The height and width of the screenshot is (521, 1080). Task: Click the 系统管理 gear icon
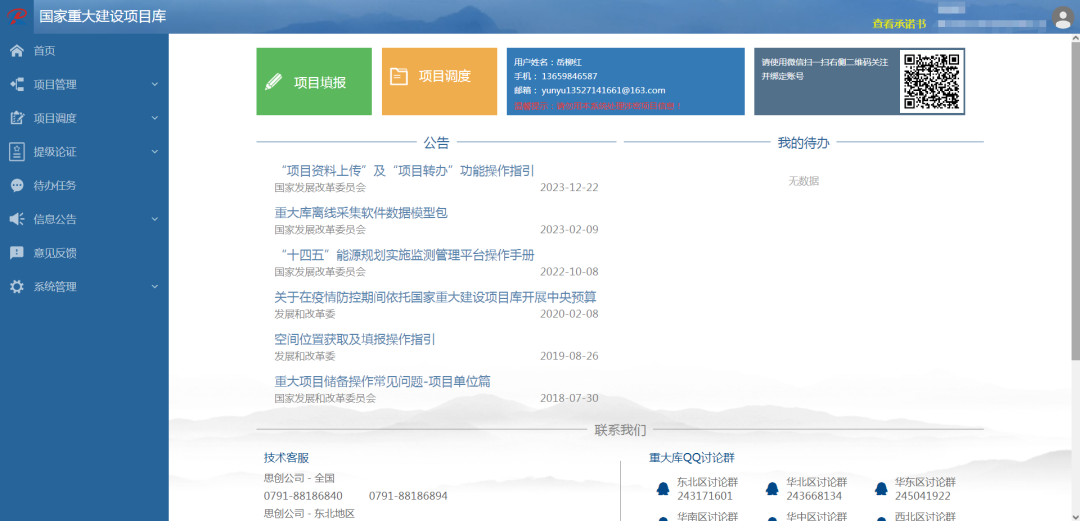click(17, 287)
